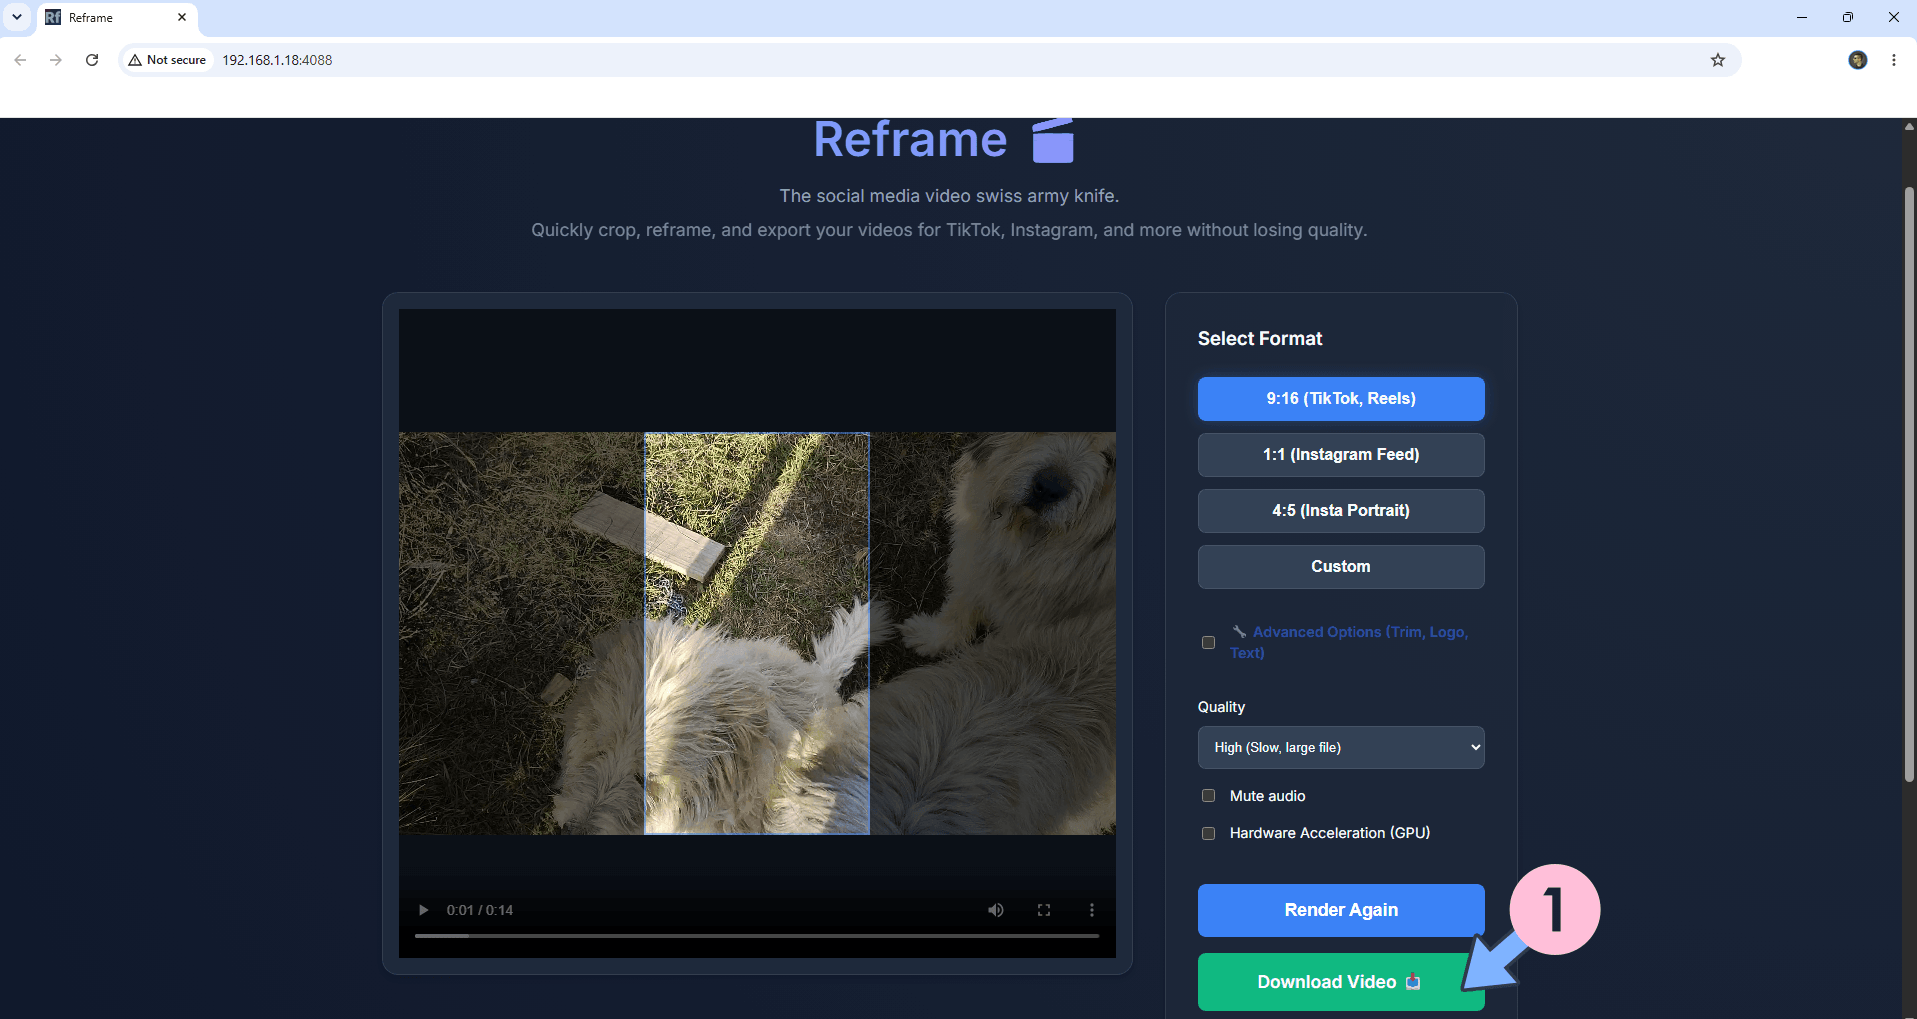Open Chrome three-dot menu
The width and height of the screenshot is (1917, 1019).
pos(1894,60)
